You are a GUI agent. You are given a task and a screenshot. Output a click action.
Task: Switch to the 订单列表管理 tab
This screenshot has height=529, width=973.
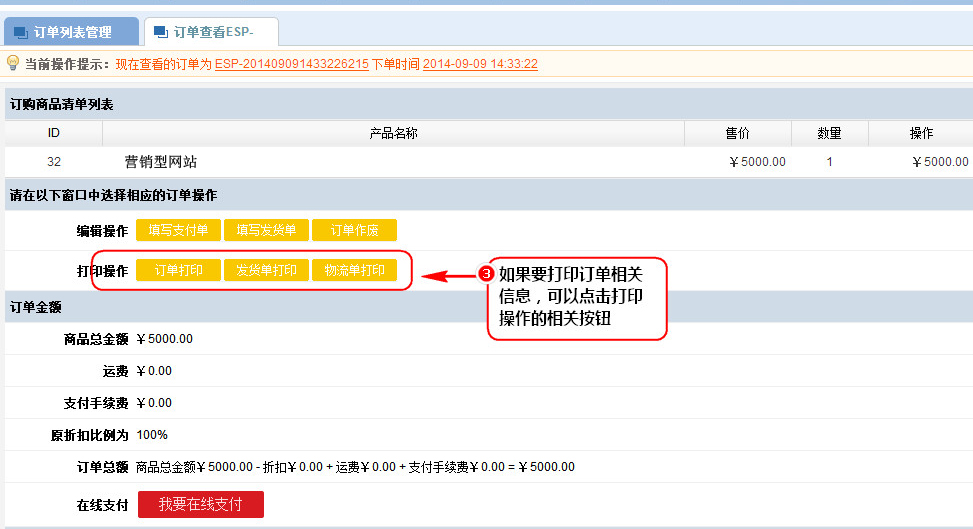pyautogui.click(x=72, y=33)
